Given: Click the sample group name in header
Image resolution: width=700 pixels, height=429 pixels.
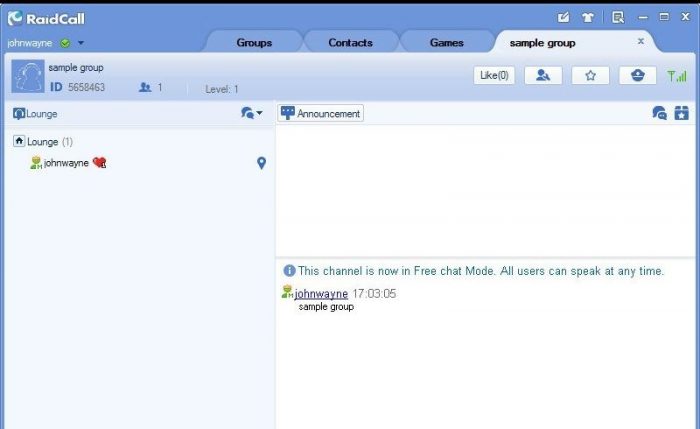Looking at the screenshot, I should (x=76, y=68).
